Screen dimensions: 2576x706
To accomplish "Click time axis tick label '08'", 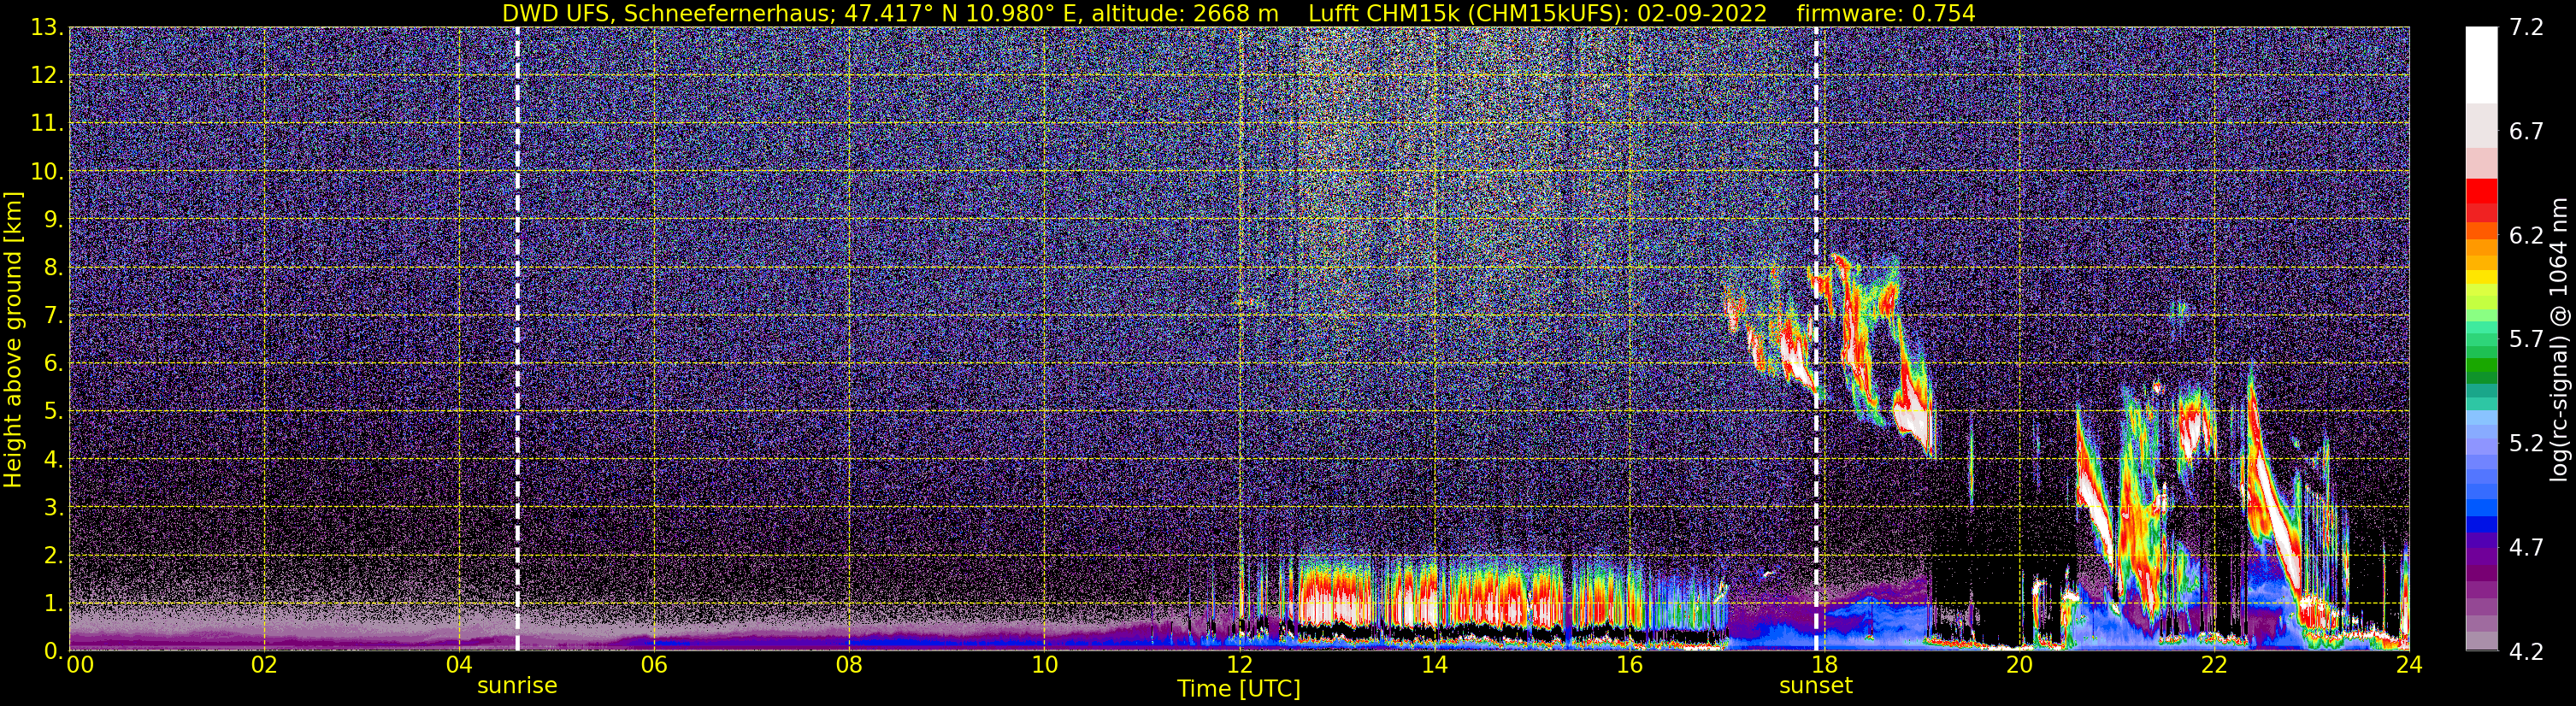I will (849, 666).
